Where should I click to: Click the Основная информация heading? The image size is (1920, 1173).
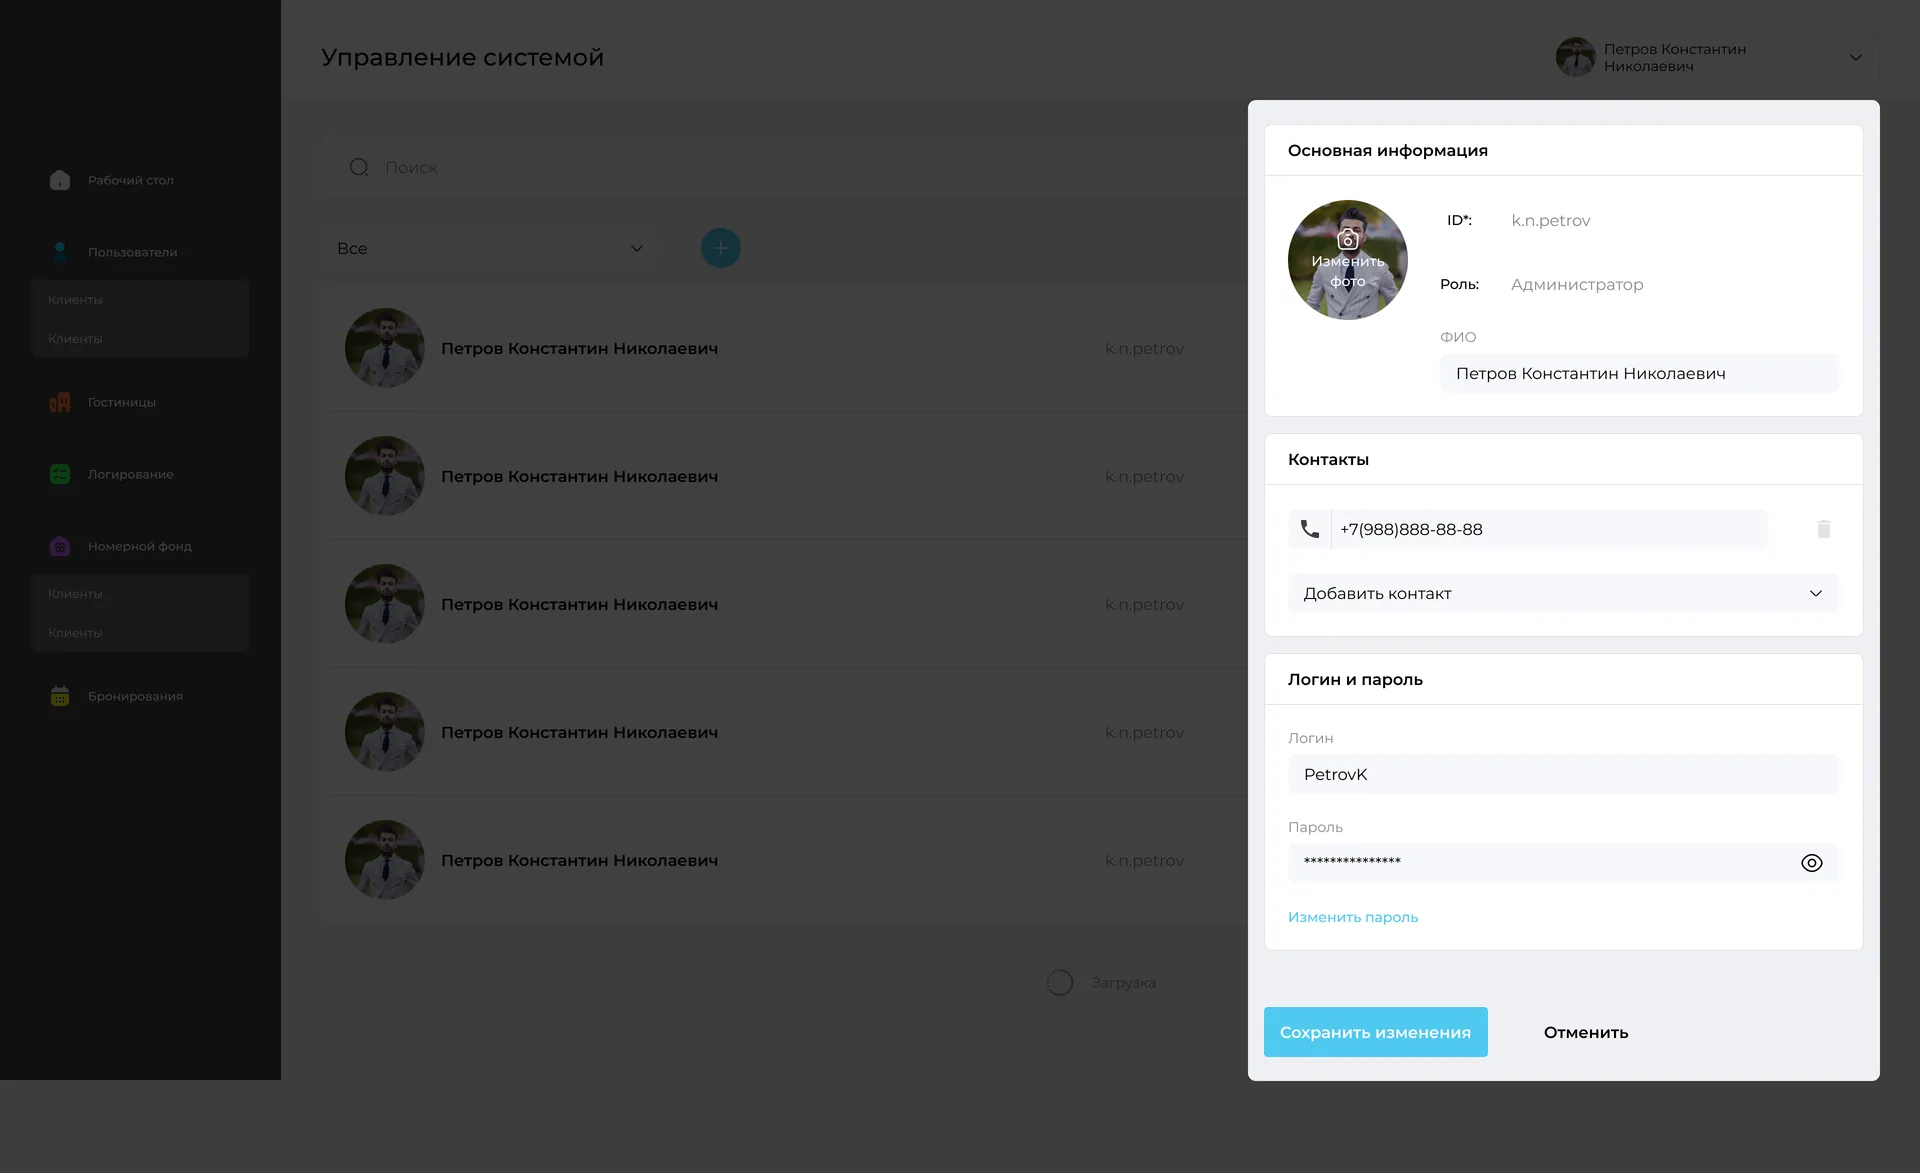click(x=1388, y=150)
